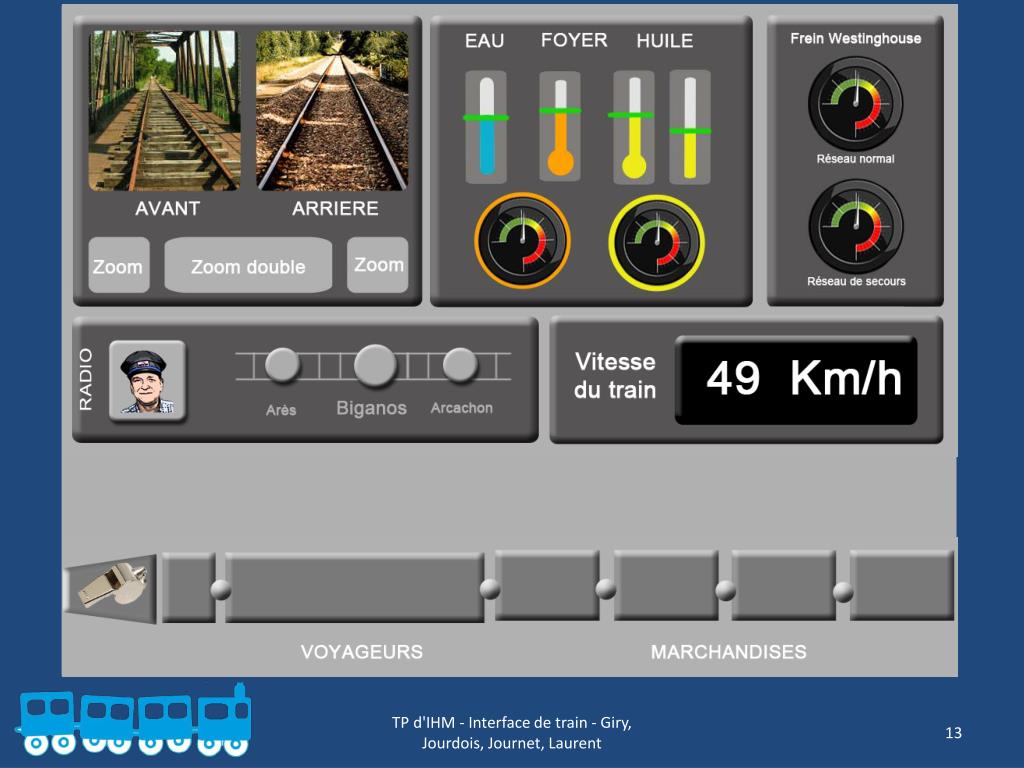The image size is (1024, 768).
Task: Click the train driver portrait next to RADIO
Action: coord(148,381)
